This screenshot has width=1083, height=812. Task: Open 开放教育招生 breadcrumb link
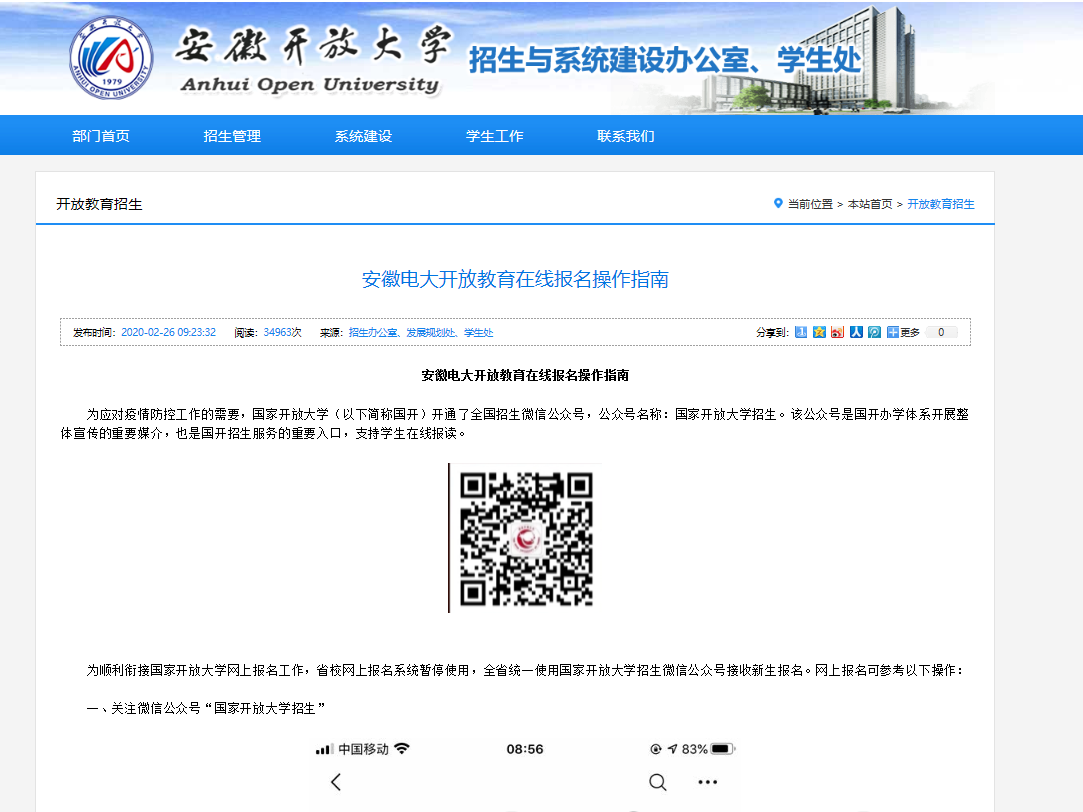click(x=941, y=204)
